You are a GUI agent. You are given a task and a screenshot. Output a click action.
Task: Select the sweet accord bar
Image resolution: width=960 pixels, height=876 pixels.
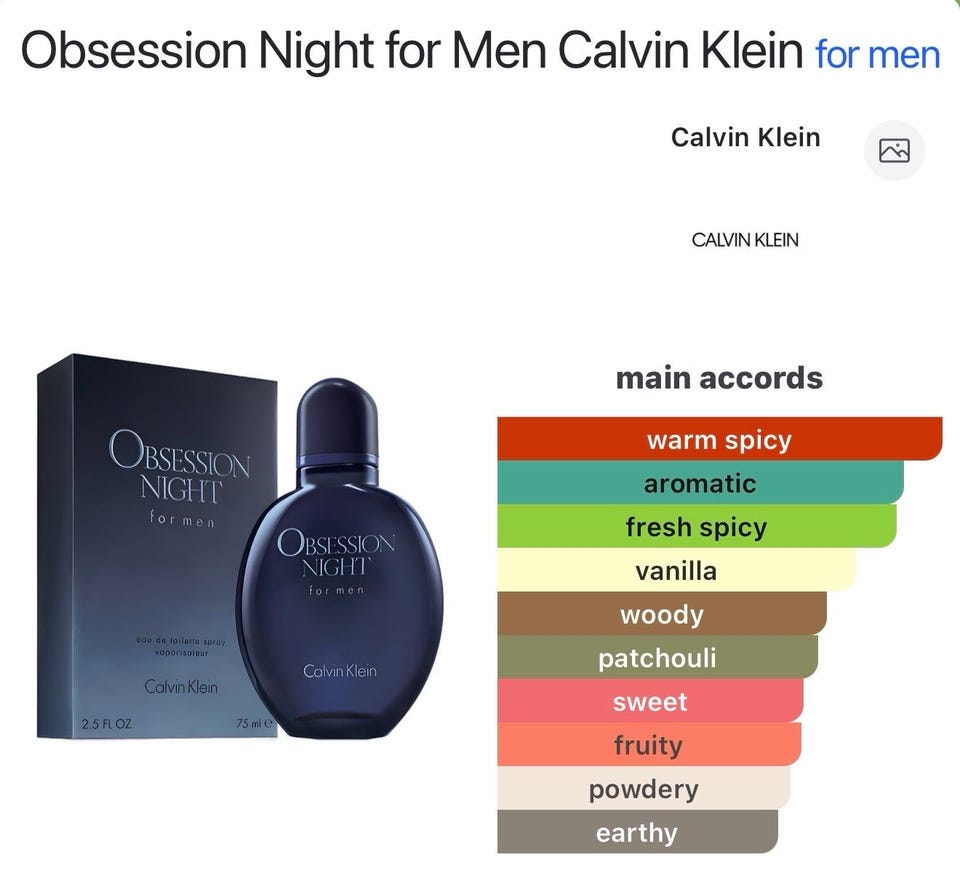(x=650, y=701)
